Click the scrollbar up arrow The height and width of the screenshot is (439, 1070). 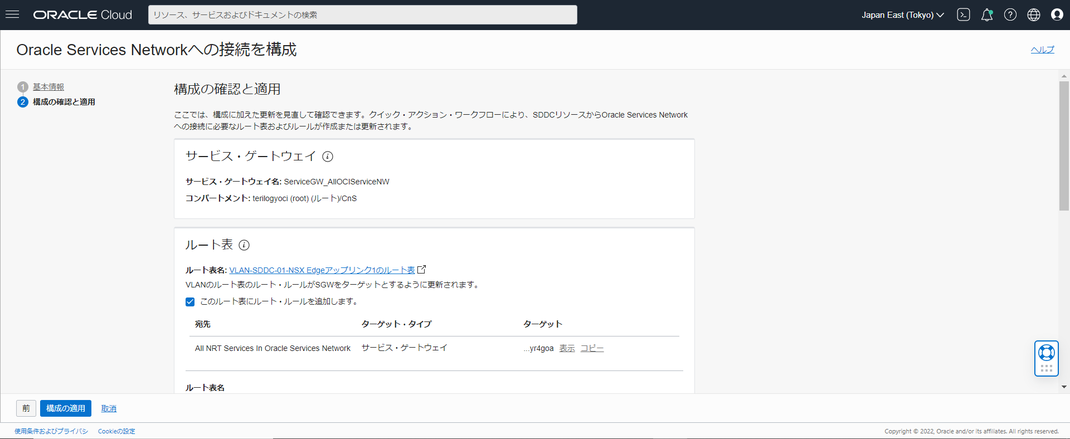[x=1064, y=74]
